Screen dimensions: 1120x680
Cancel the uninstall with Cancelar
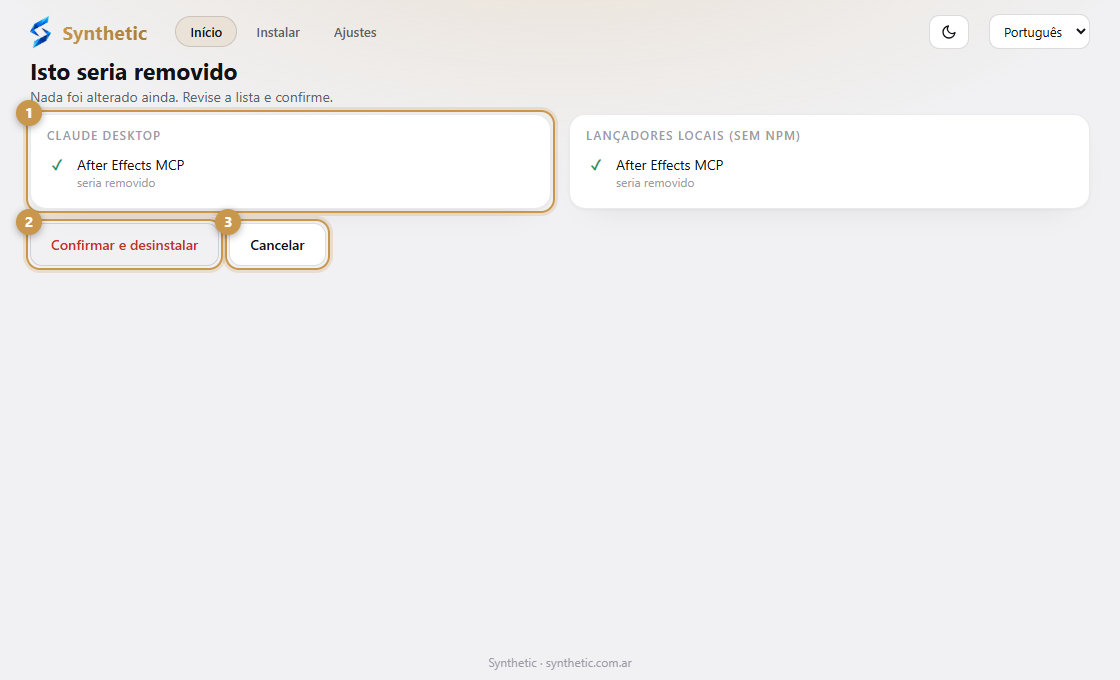tap(277, 245)
